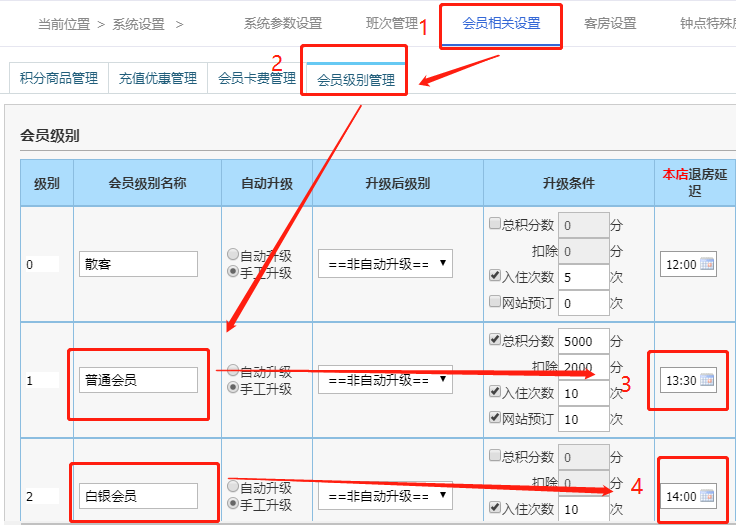Edit 网站预订 value 0 in 散客 row
Image resolution: width=736 pixels, height=525 pixels.
[x=584, y=303]
